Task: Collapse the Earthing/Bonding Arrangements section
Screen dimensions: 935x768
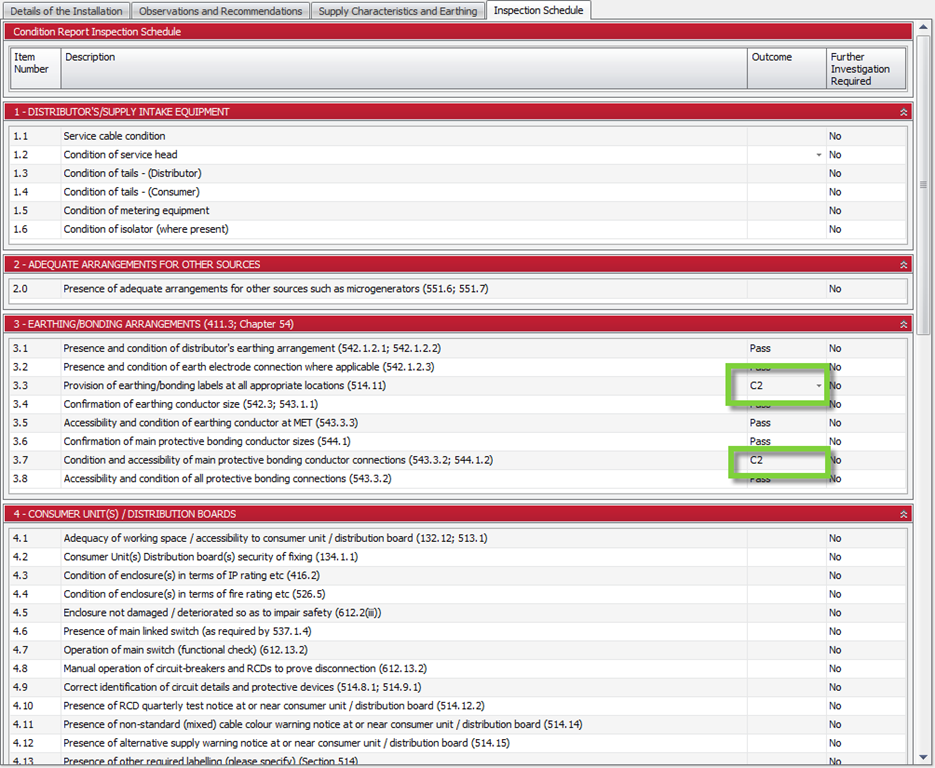Action: 904,324
